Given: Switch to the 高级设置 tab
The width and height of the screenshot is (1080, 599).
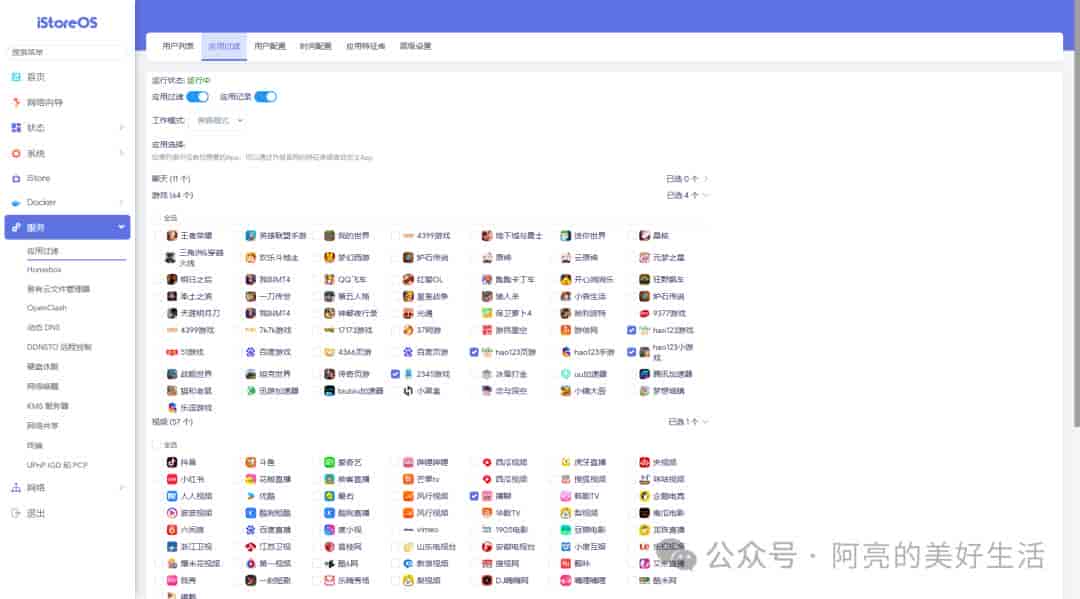Looking at the screenshot, I should point(415,46).
